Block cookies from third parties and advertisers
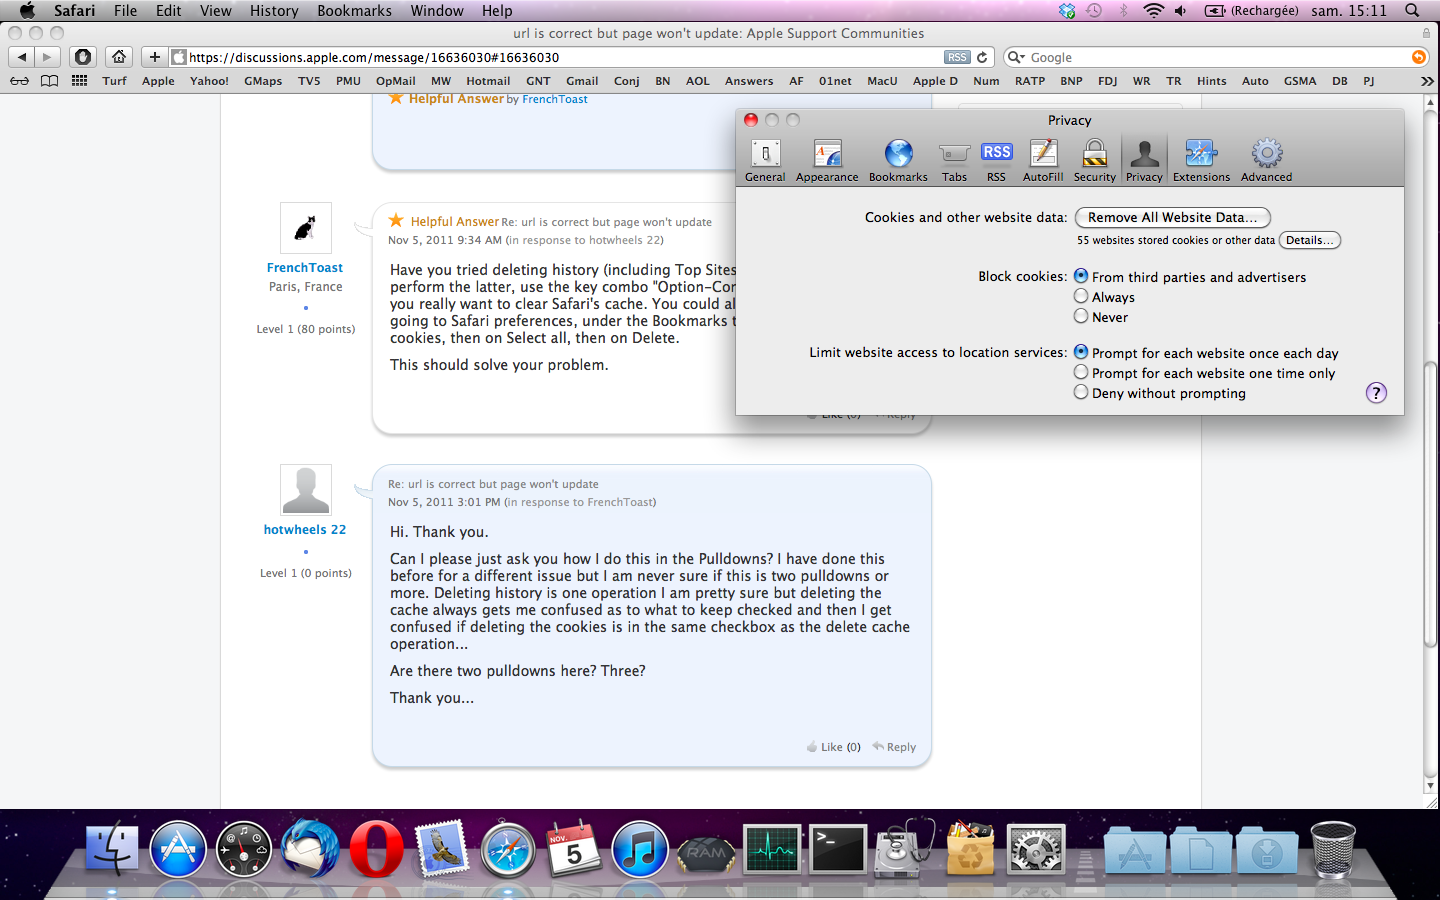The height and width of the screenshot is (900, 1440). (x=1081, y=276)
